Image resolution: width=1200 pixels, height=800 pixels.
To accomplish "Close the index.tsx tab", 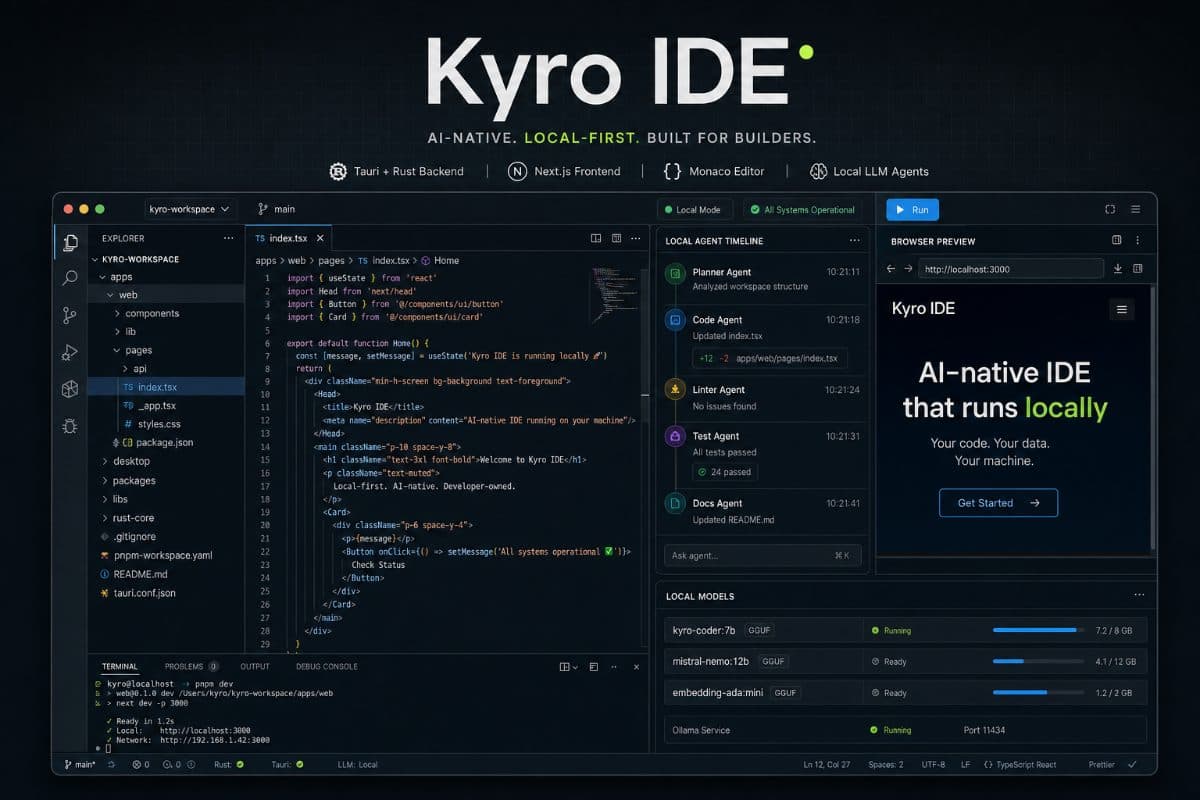I will 320,238.
